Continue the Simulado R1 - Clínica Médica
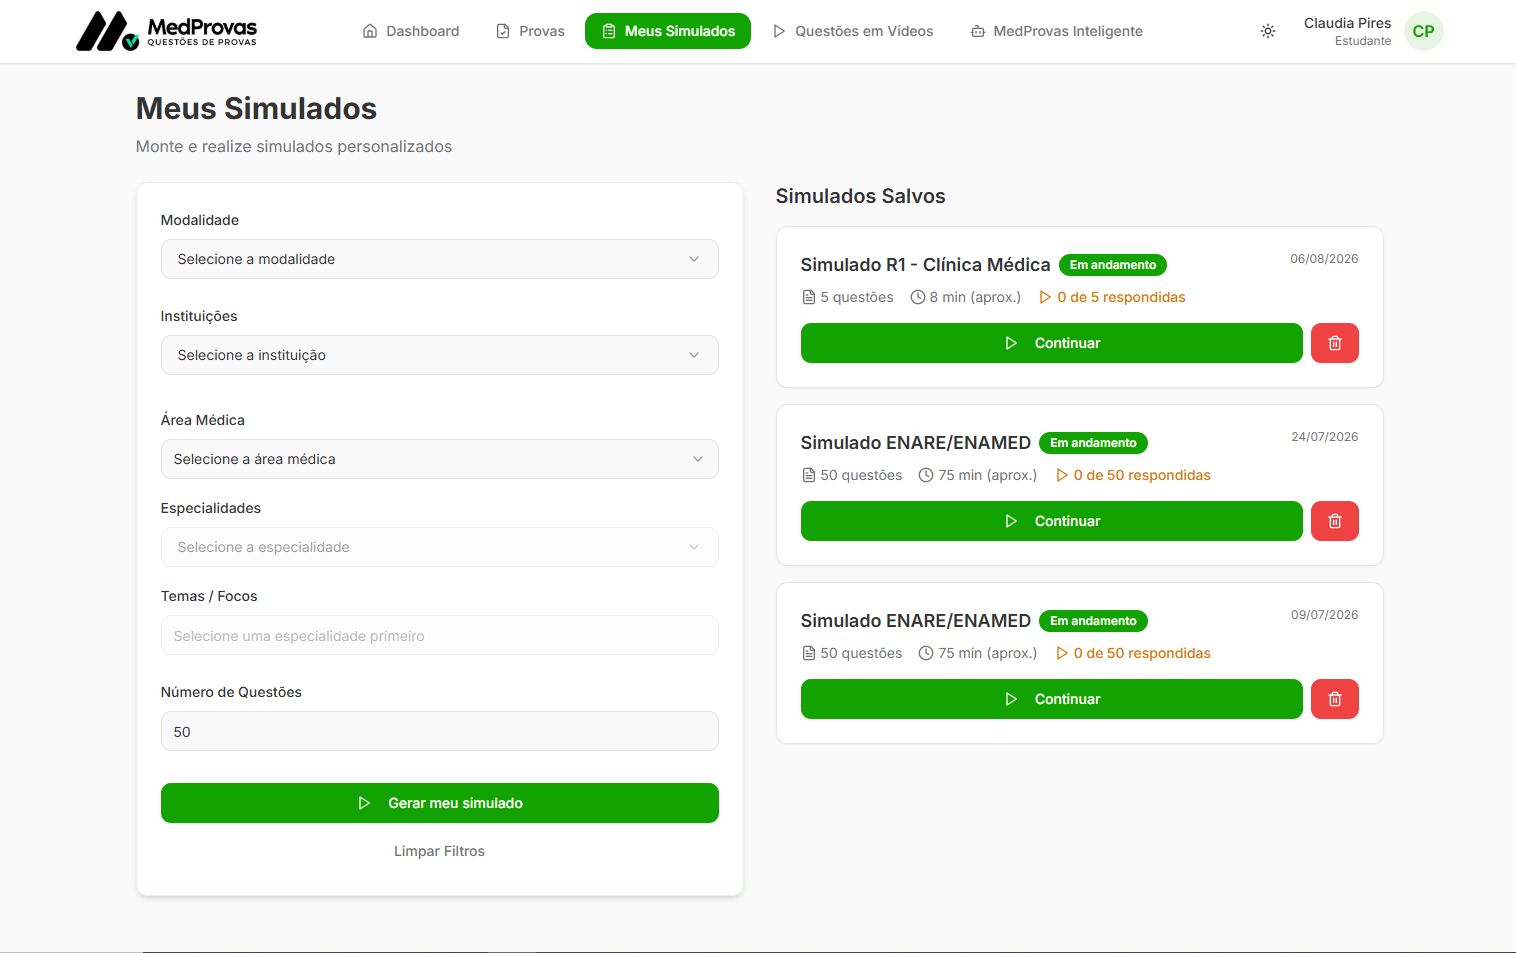 point(1052,343)
